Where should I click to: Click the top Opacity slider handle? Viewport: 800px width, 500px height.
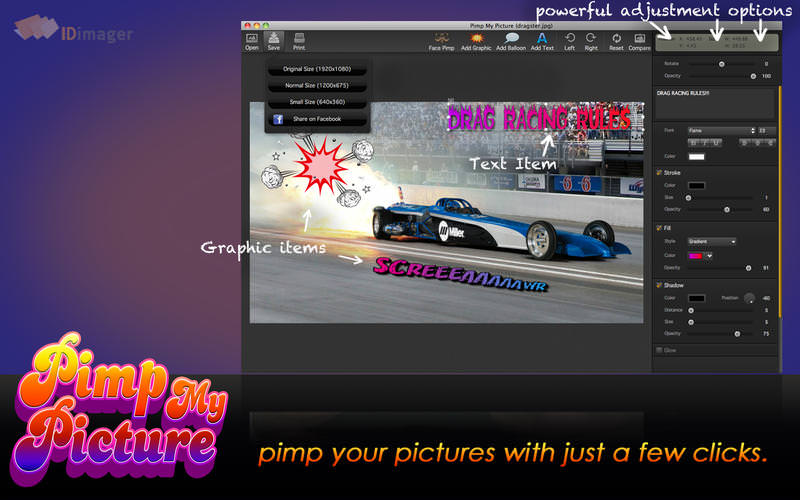coord(753,76)
